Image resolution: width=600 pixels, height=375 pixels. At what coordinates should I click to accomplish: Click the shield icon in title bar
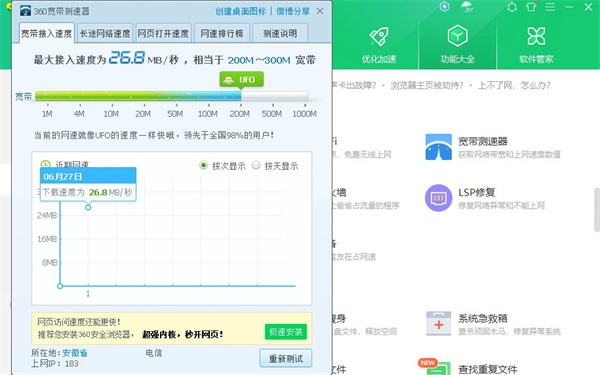point(445,7)
